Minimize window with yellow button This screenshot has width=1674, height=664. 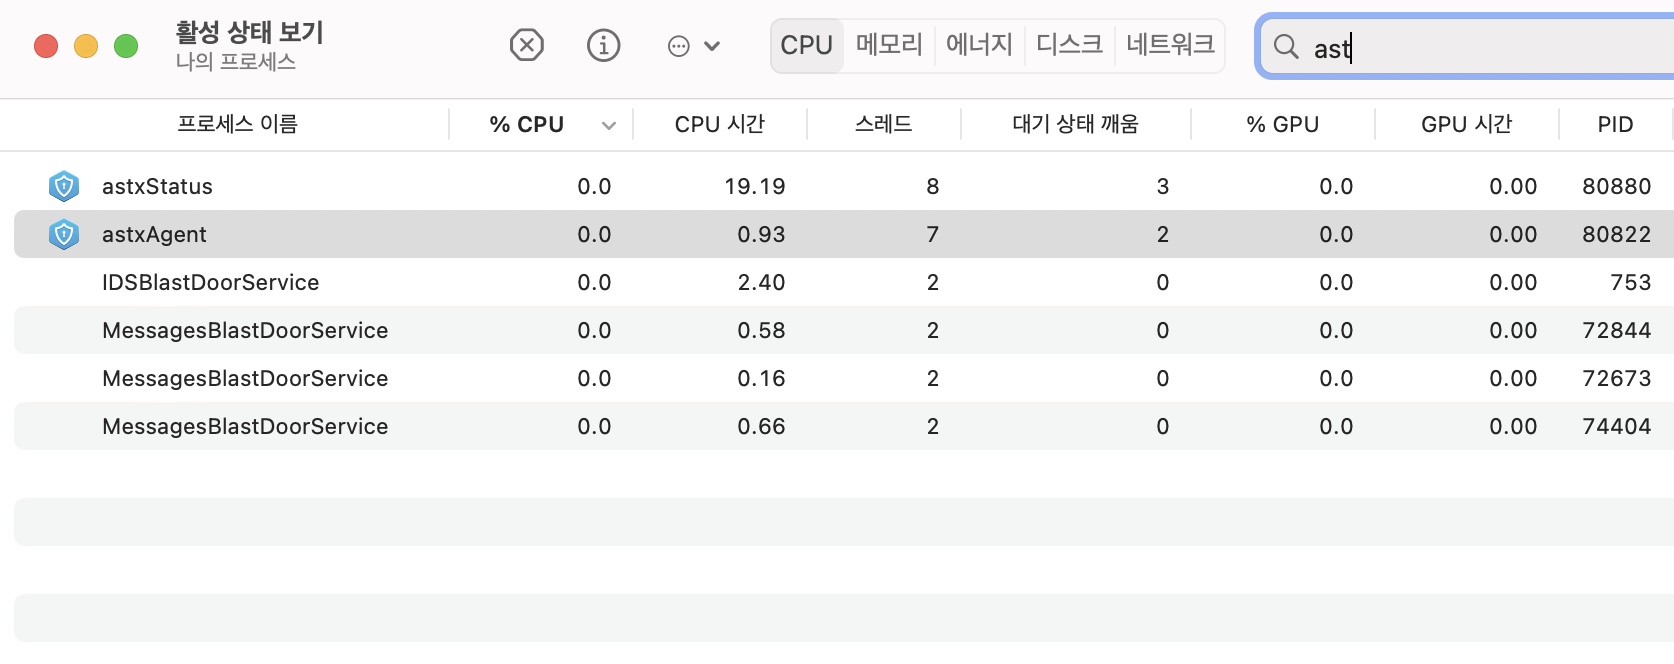[x=86, y=46]
